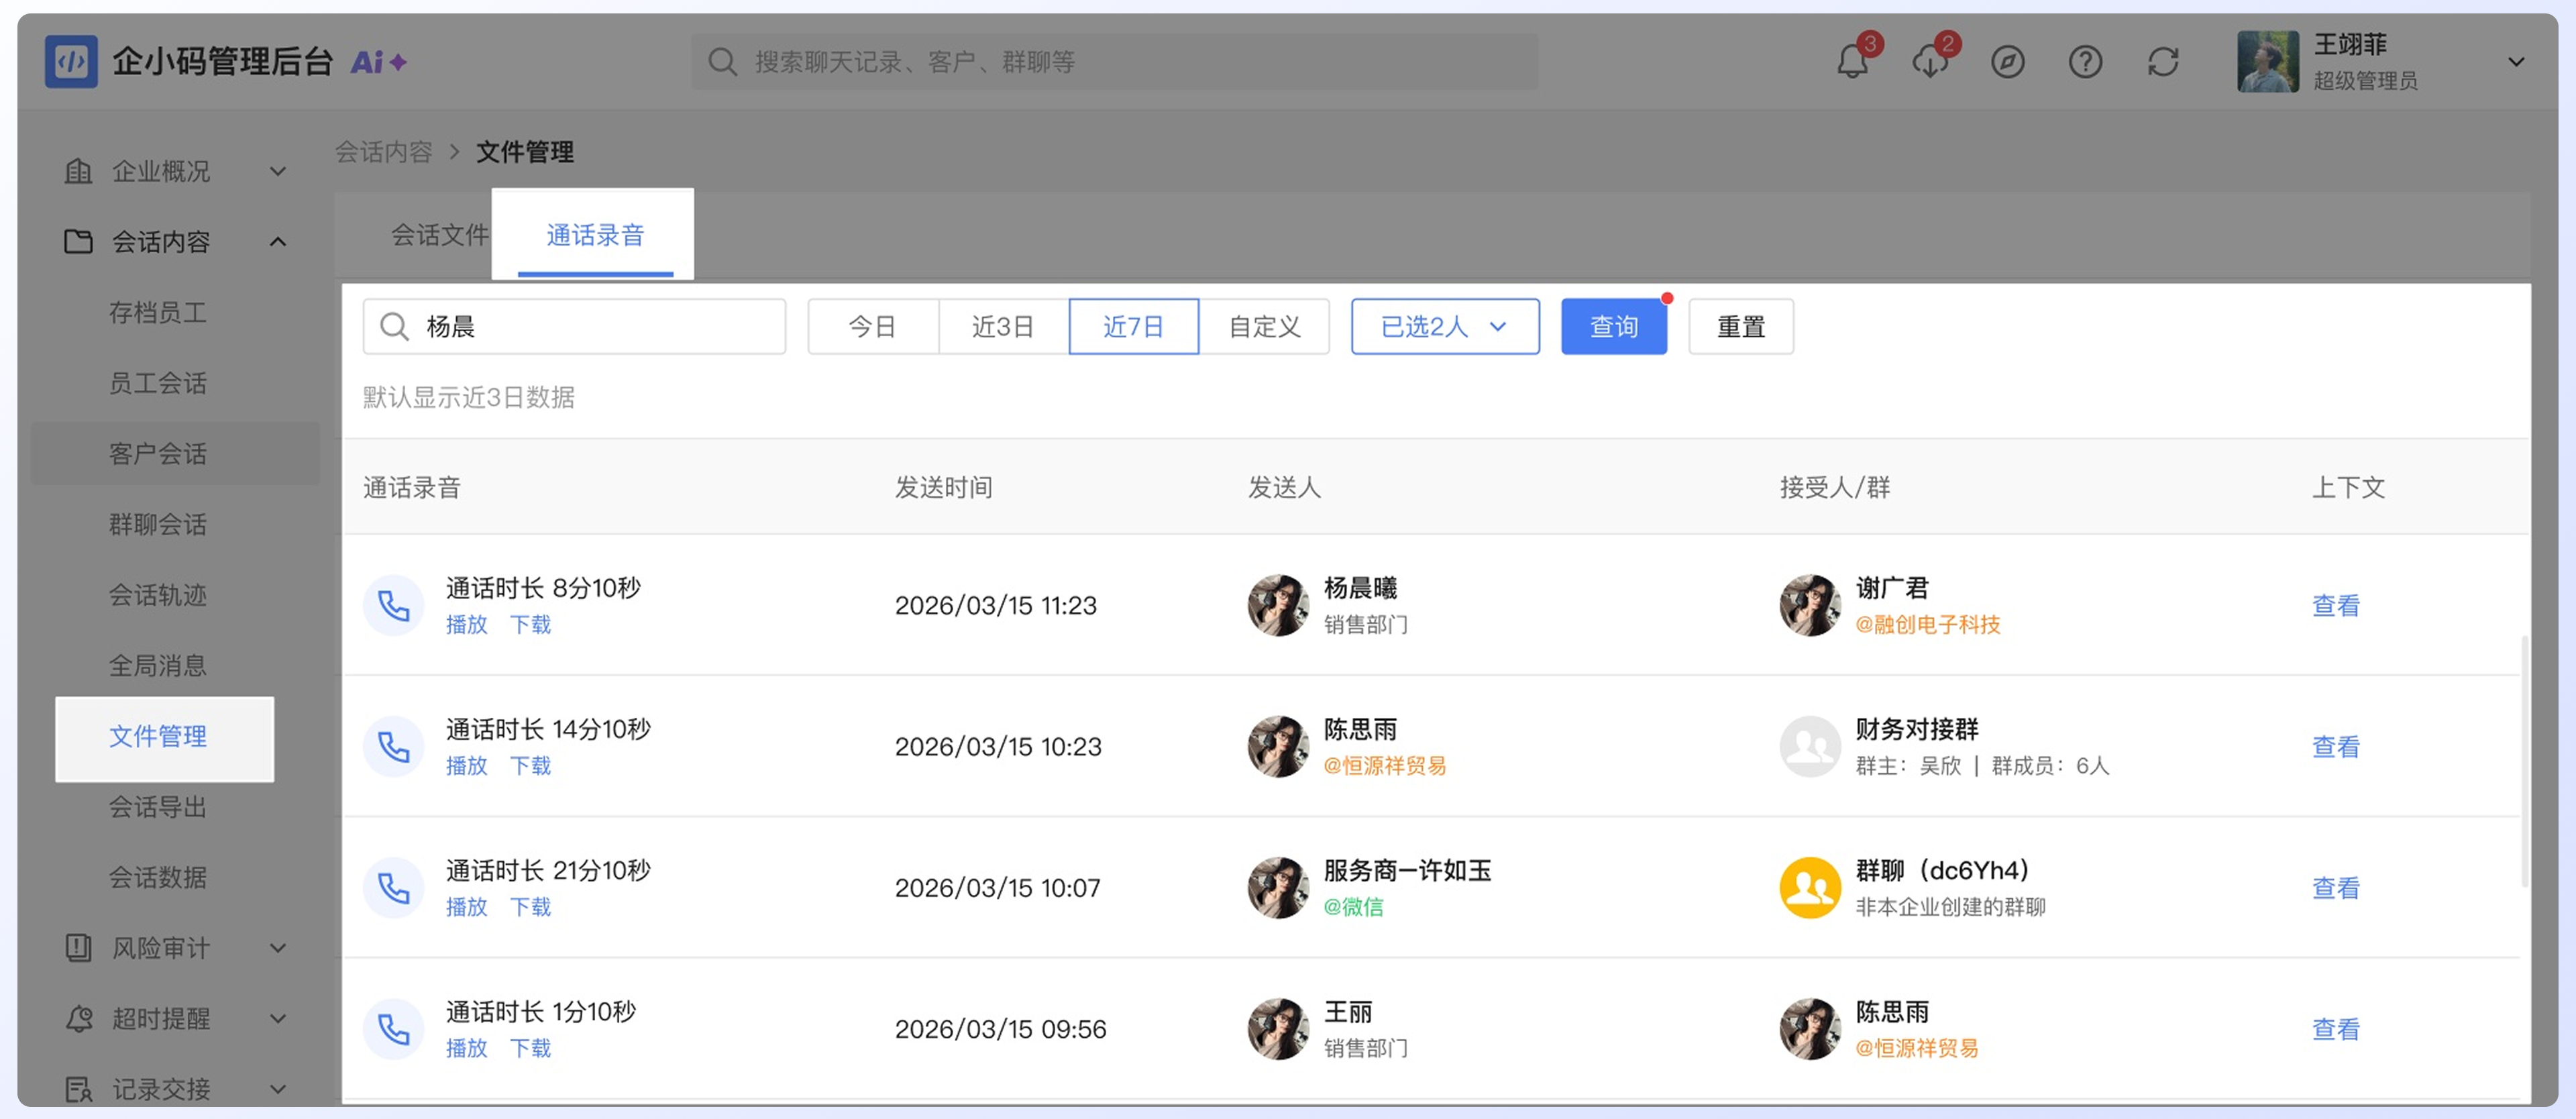
Task: View context for 群聊（dc6Yh4）row
Action: coord(2336,888)
